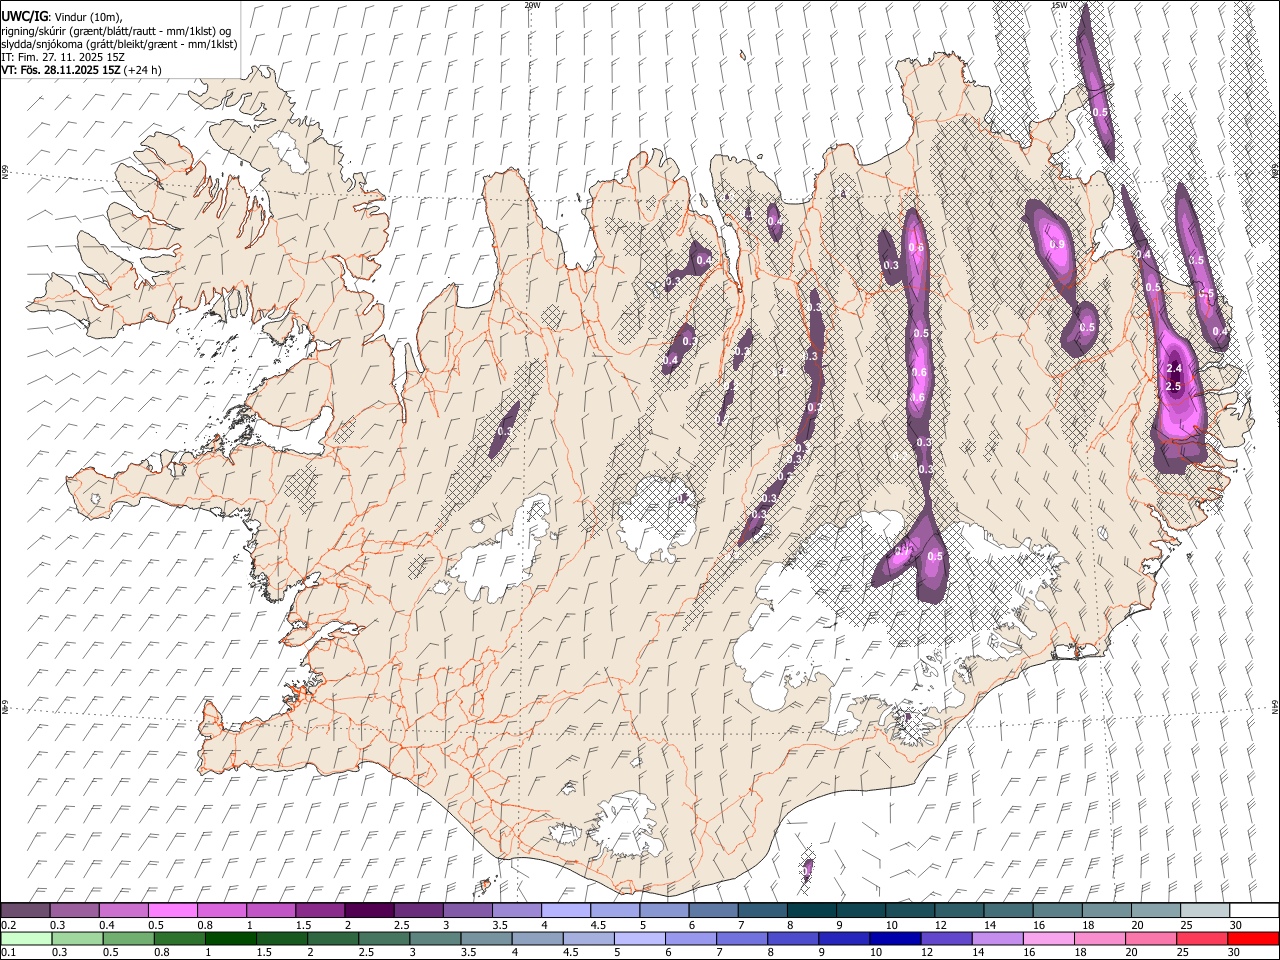Select the dark teal 8 swatch, upper scale

pyautogui.click(x=811, y=910)
